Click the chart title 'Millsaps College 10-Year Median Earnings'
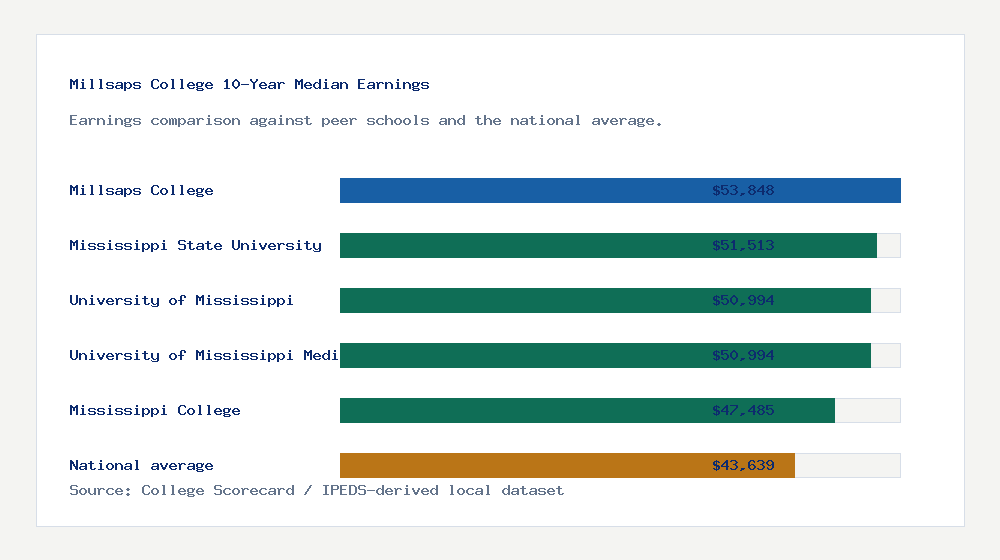1000x560 pixels. coord(249,84)
